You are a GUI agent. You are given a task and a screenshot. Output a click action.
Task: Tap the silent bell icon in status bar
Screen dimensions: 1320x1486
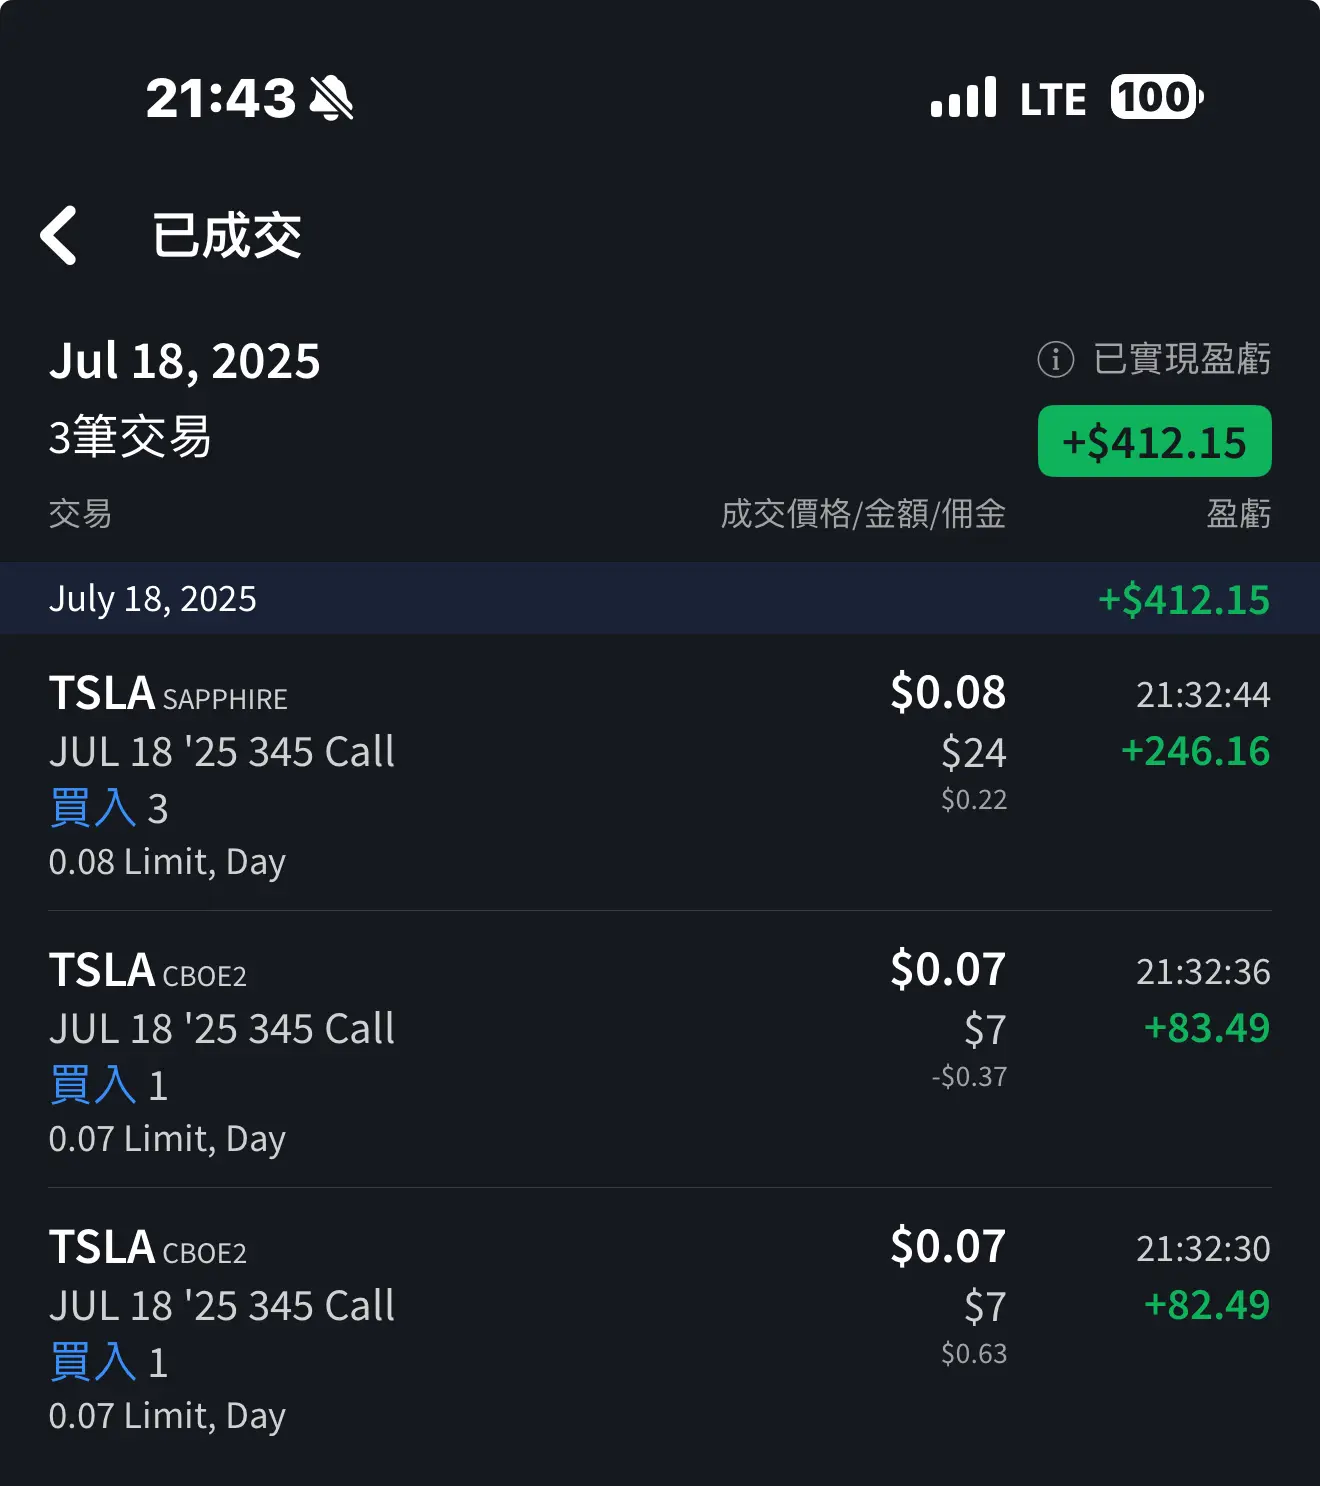(x=331, y=98)
